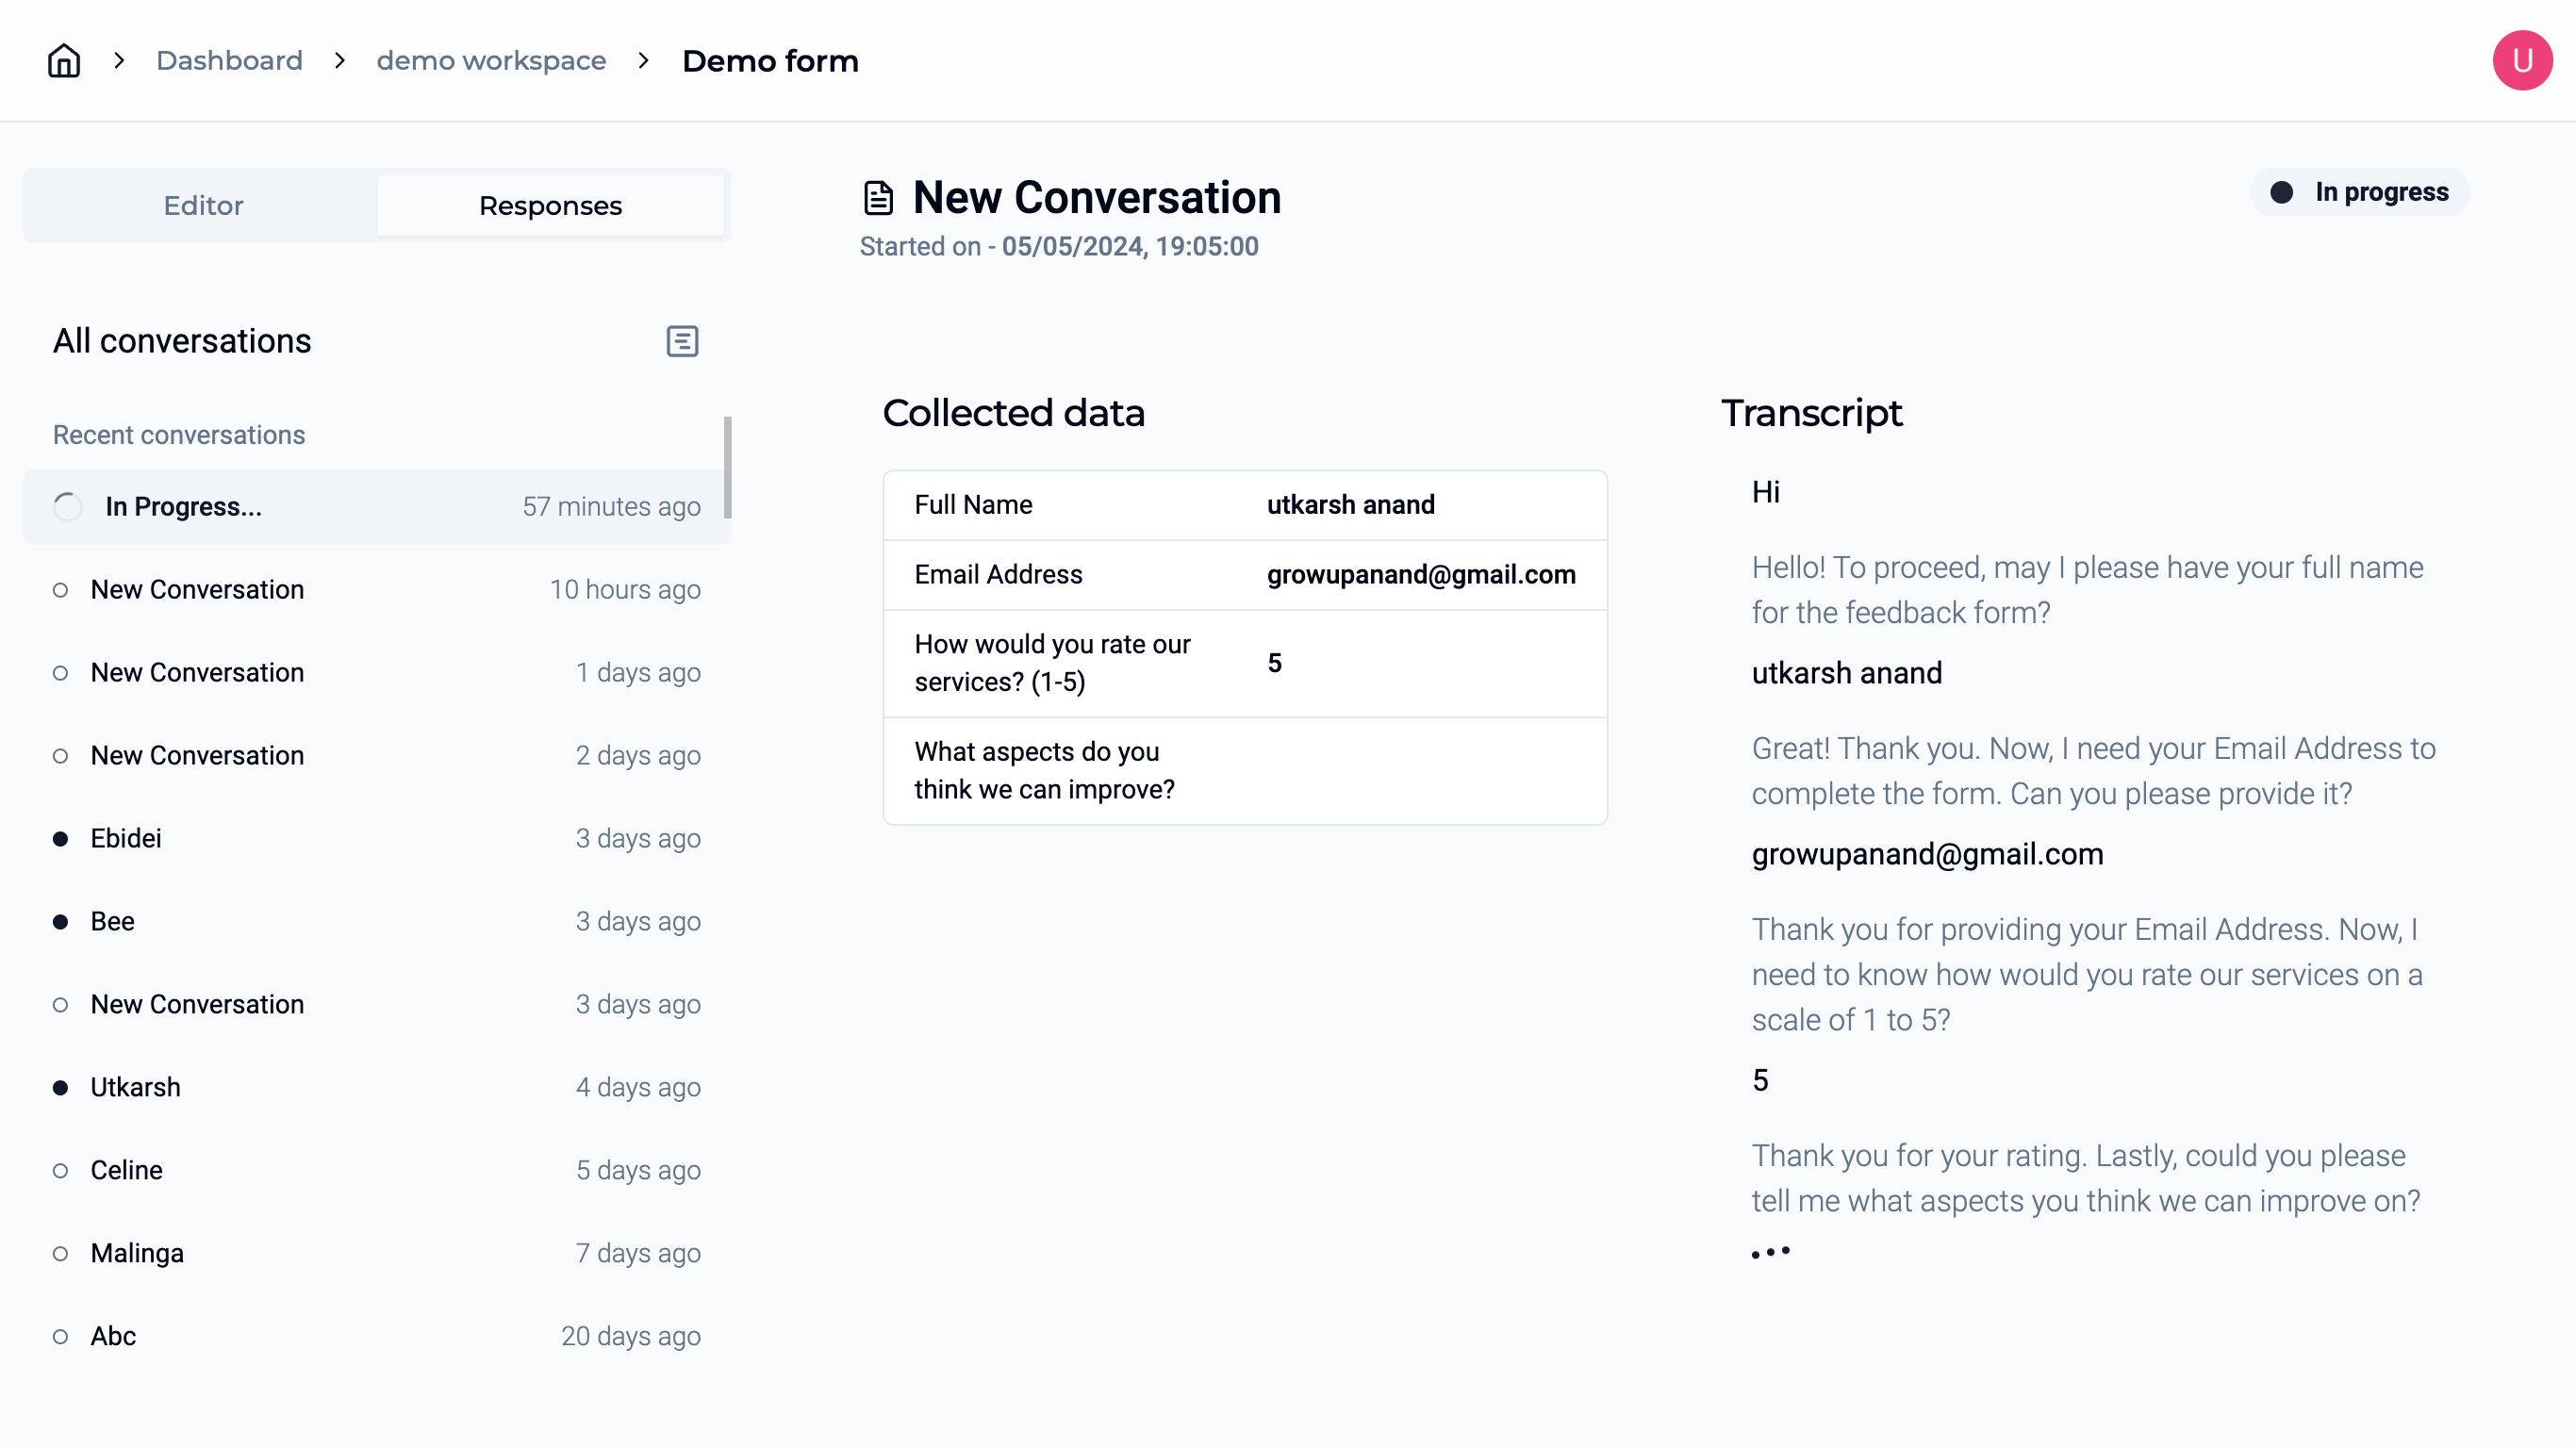
Task: Toggle the in-progress status indicator
Action: coord(2362,191)
